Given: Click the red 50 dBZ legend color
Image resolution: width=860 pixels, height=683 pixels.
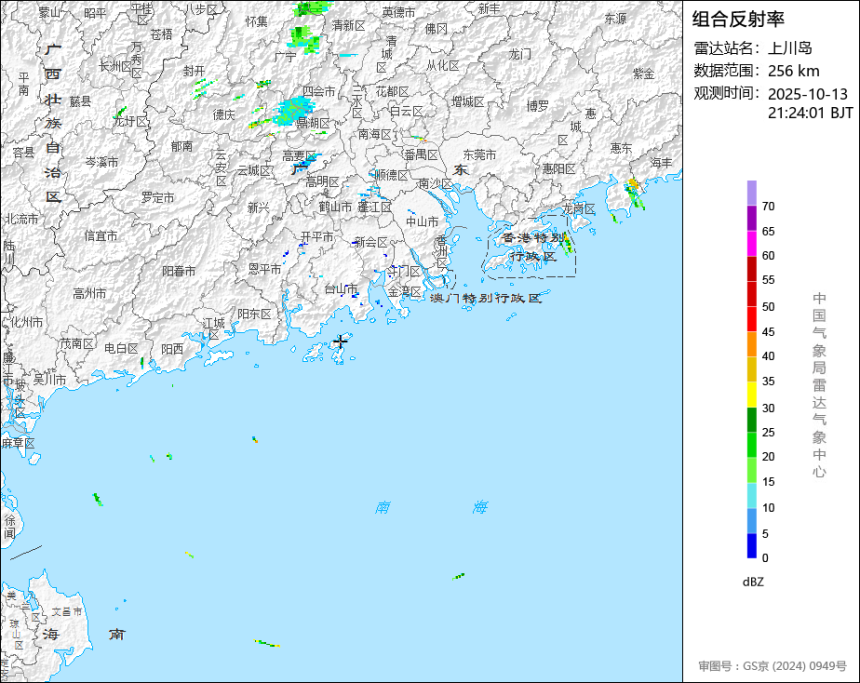Looking at the screenshot, I should [x=751, y=294].
